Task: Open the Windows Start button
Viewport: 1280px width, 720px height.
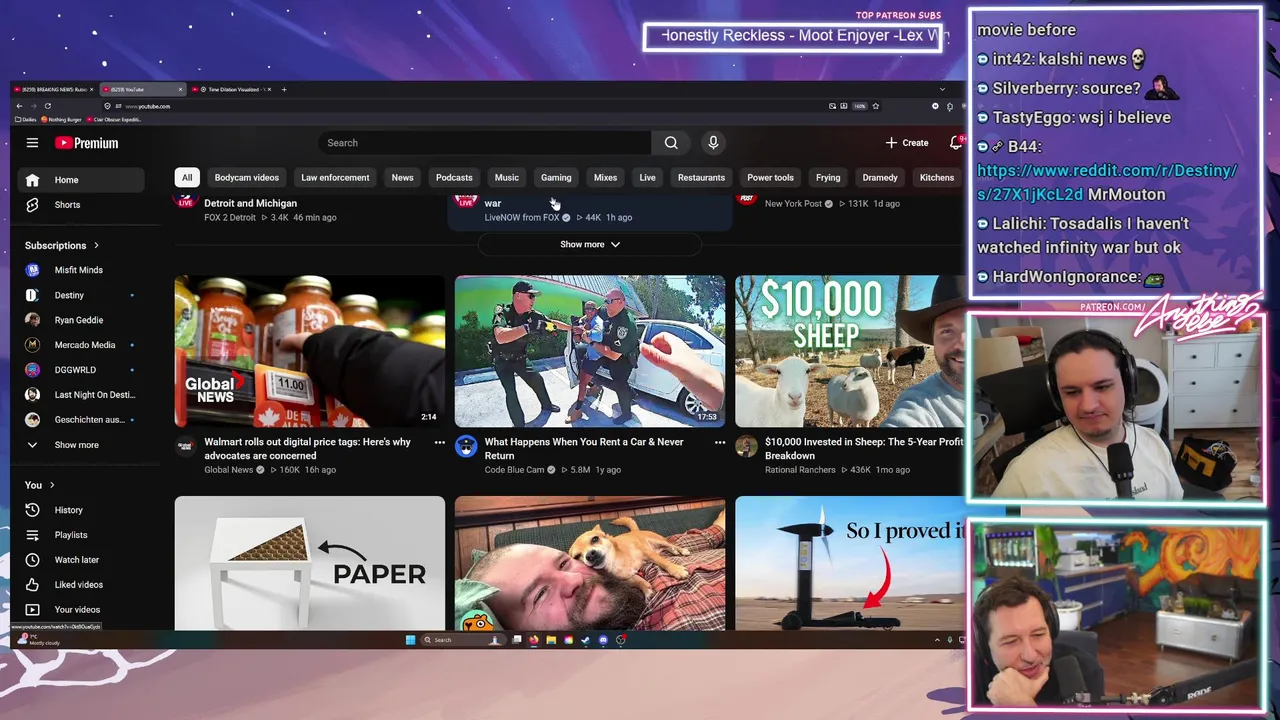Action: coord(410,640)
